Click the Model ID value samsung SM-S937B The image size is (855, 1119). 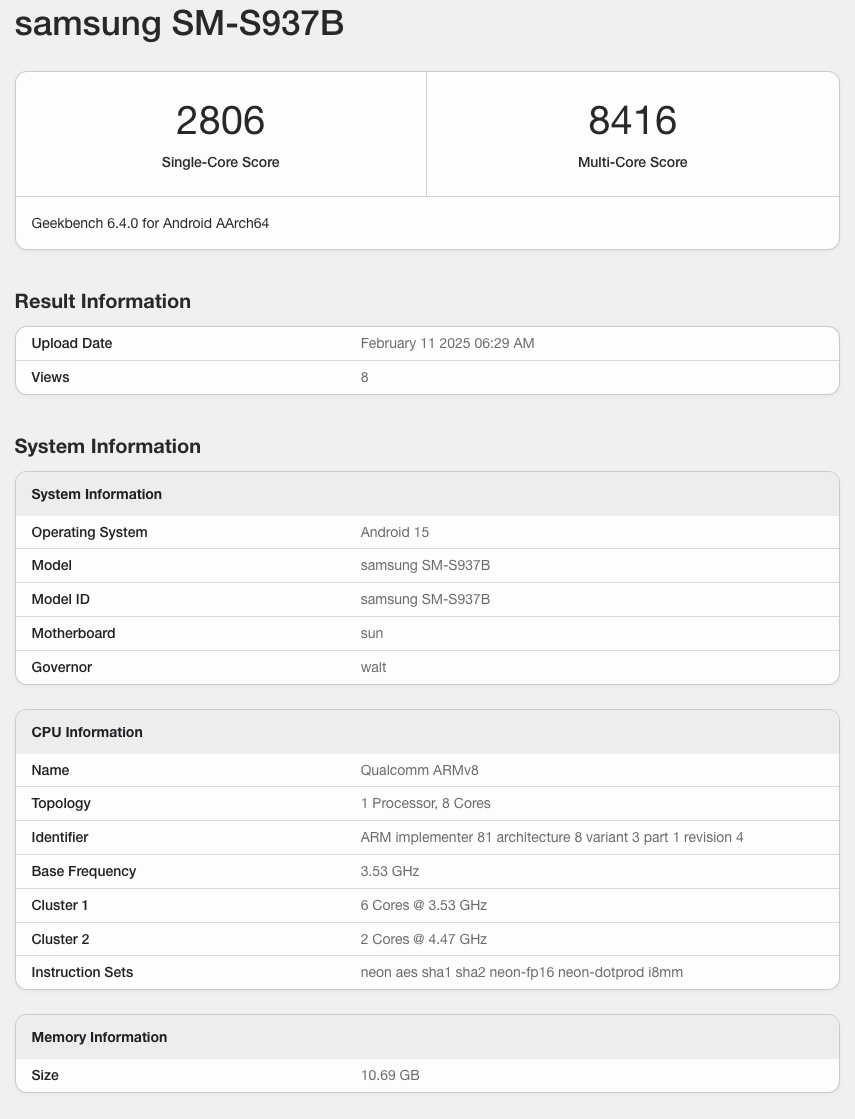(x=425, y=599)
